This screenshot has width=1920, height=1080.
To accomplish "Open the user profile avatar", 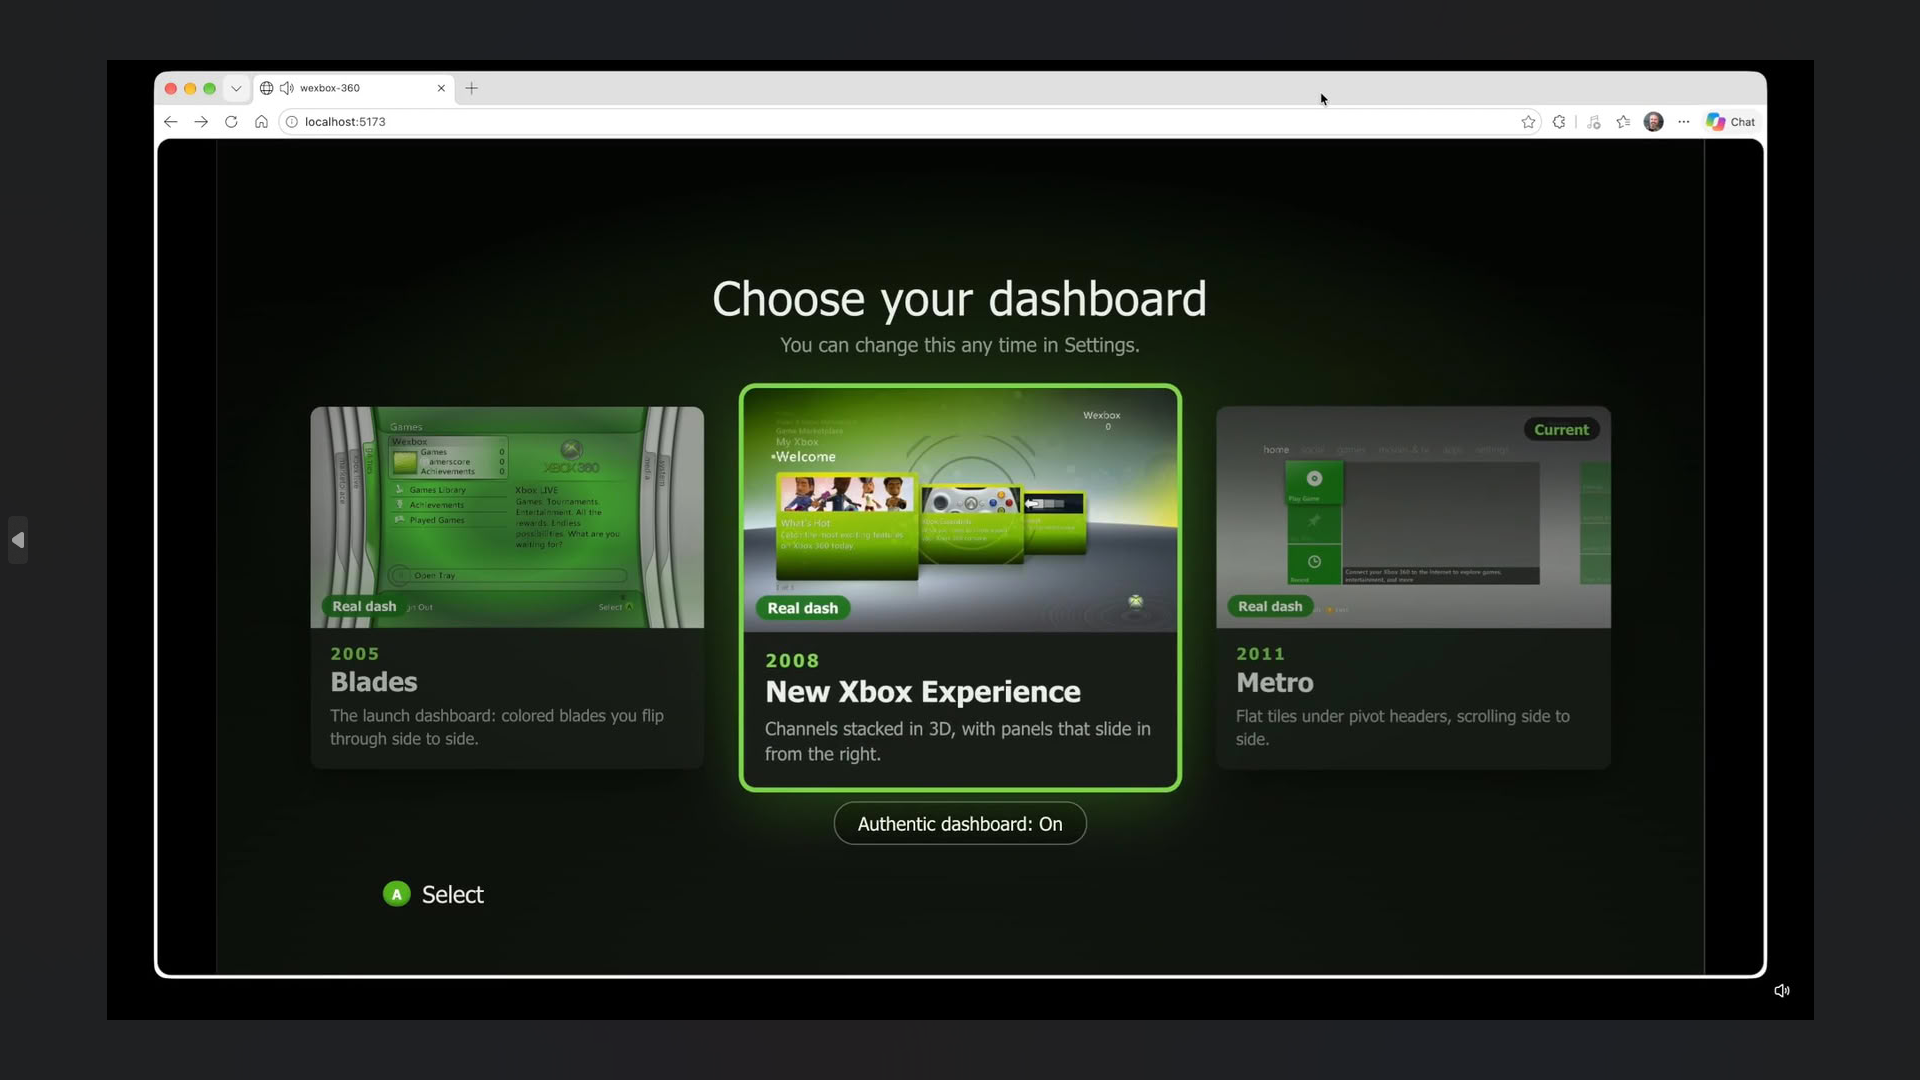I will pos(1653,122).
